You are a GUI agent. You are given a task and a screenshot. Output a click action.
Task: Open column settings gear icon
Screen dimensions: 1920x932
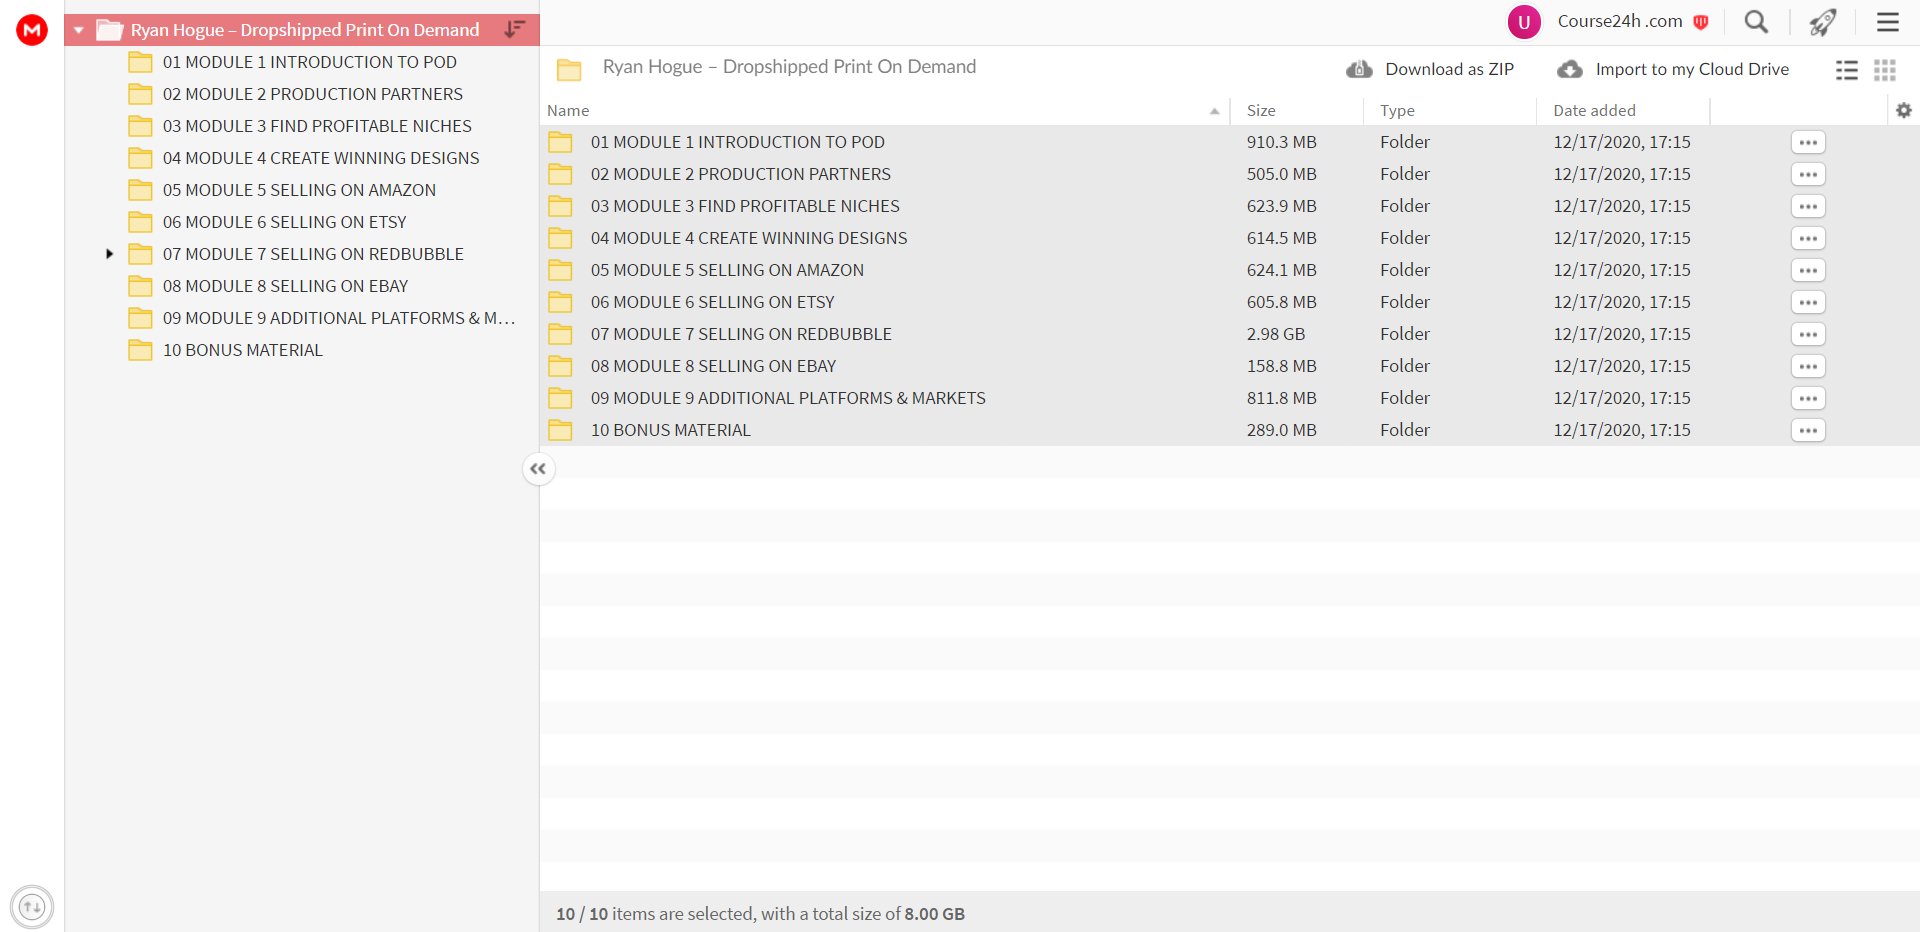pyautogui.click(x=1904, y=110)
